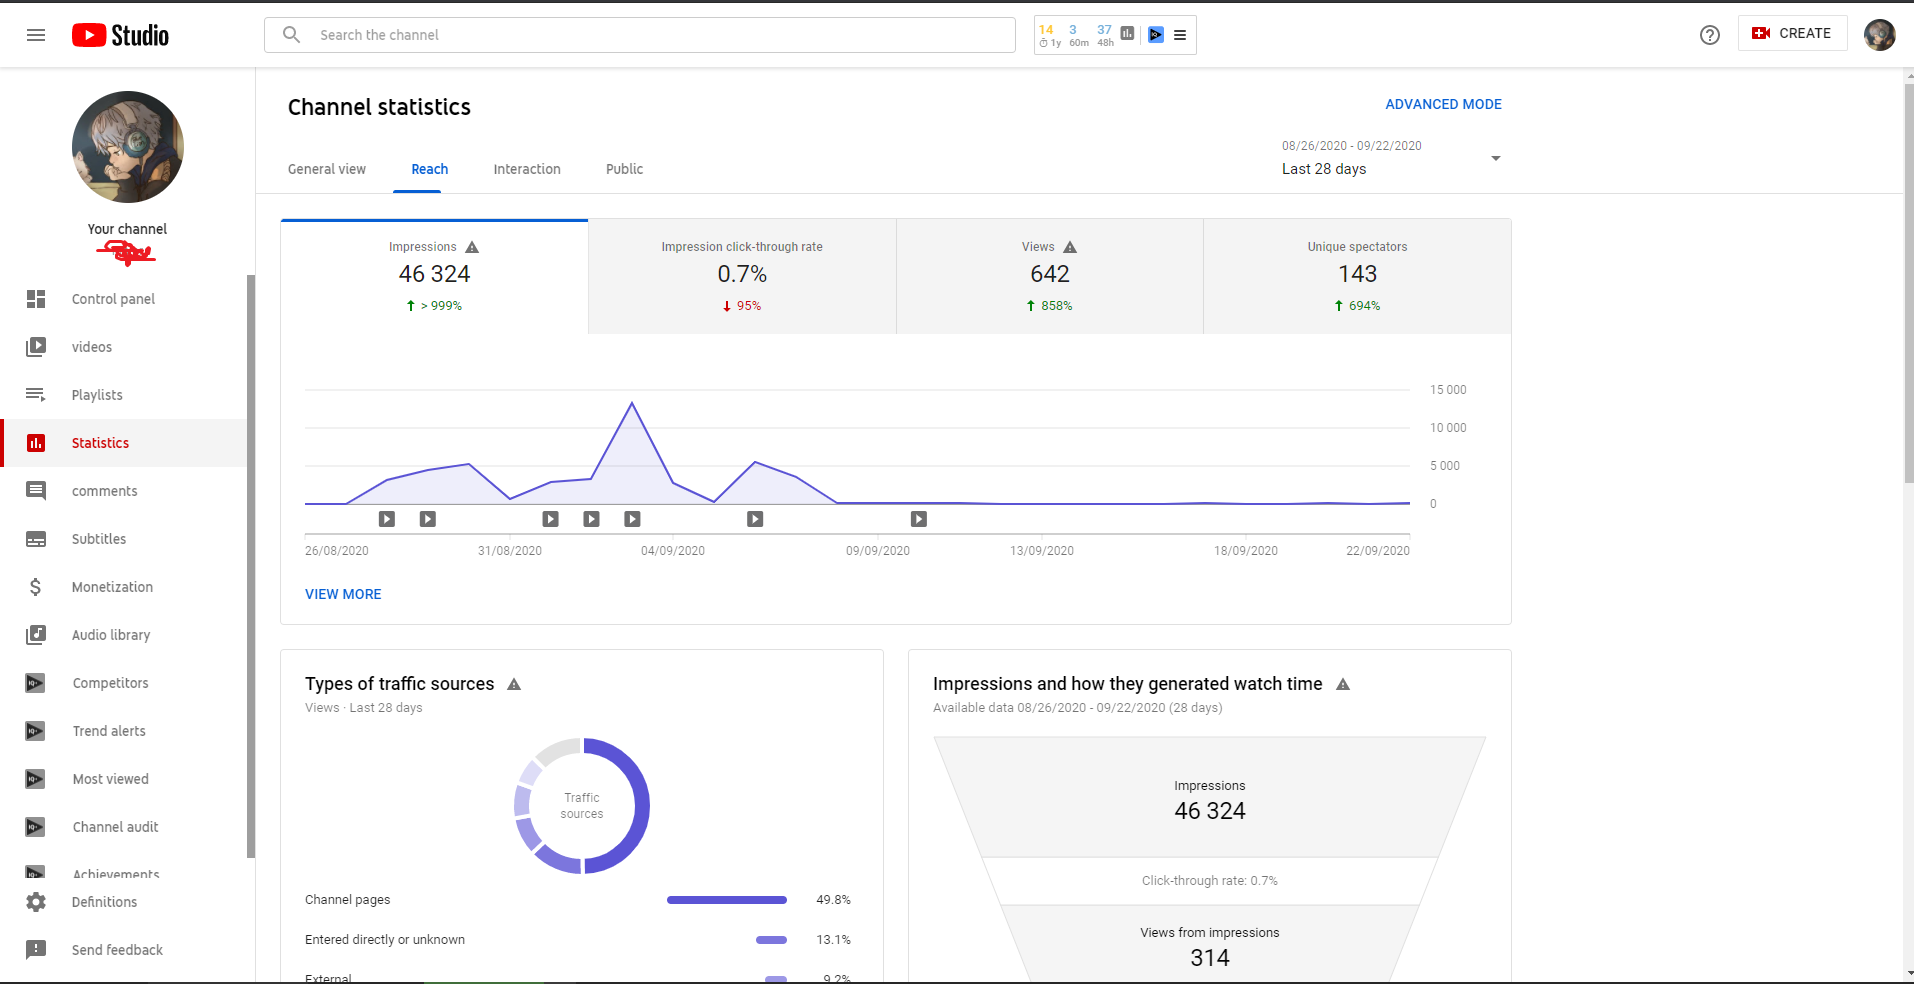The width and height of the screenshot is (1920, 1004).
Task: Click the search the channel field
Action: pyautogui.click(x=640, y=35)
